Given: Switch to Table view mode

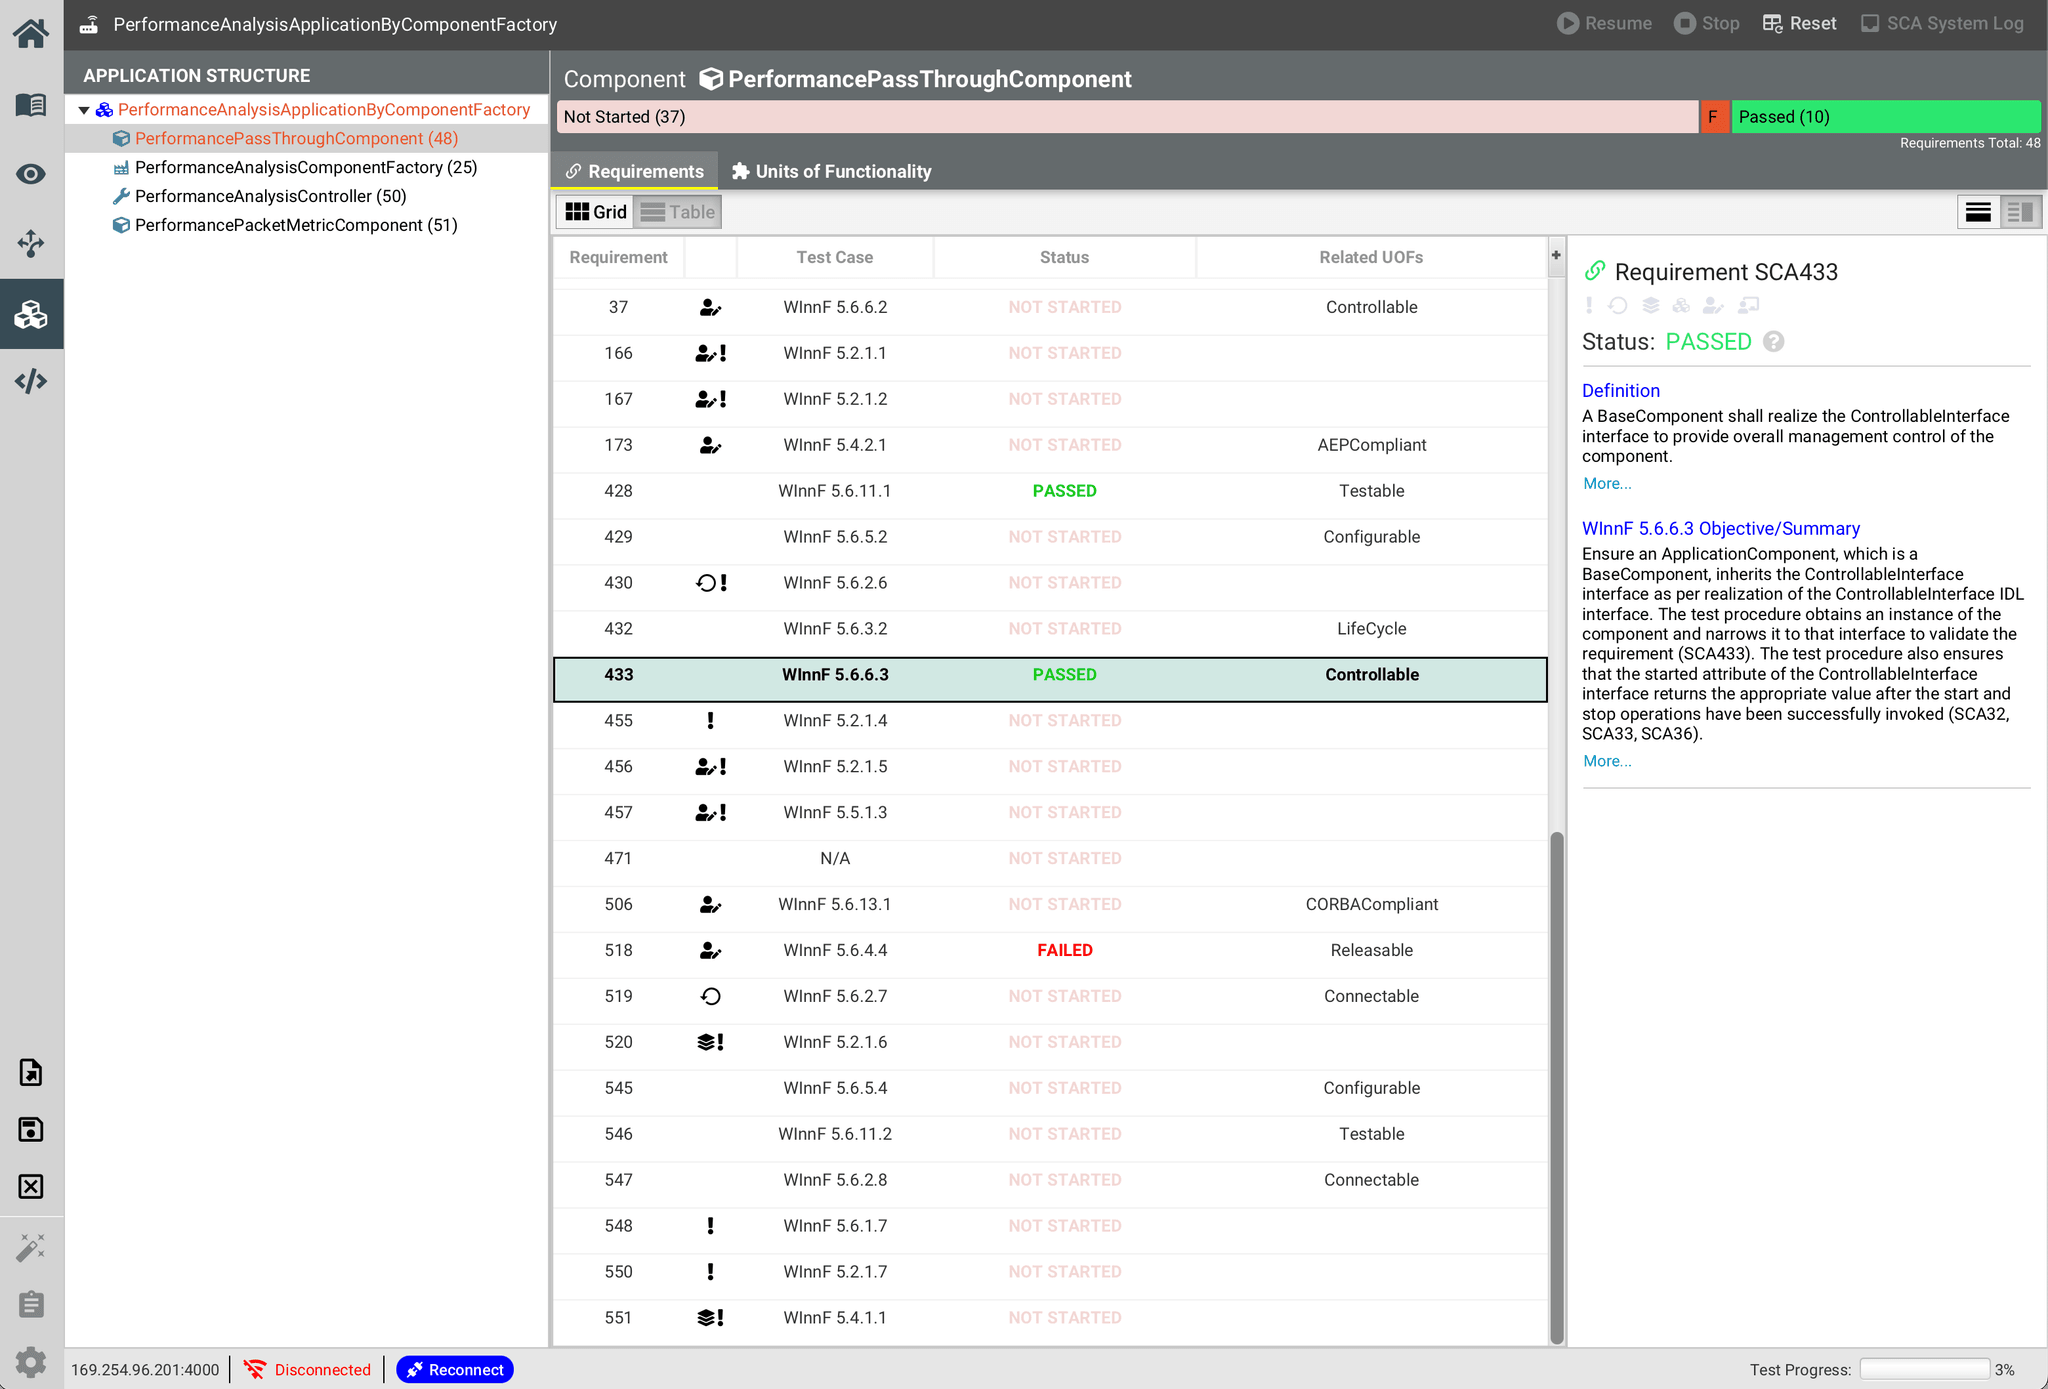Looking at the screenshot, I should pos(678,211).
